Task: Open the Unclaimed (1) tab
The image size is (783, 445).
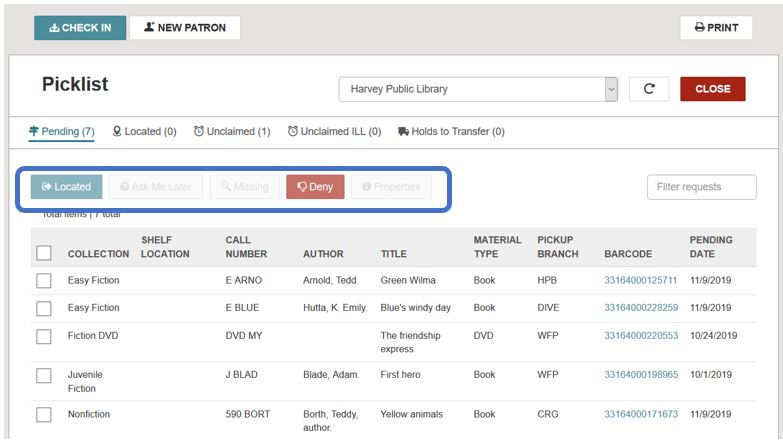Action: [232, 132]
